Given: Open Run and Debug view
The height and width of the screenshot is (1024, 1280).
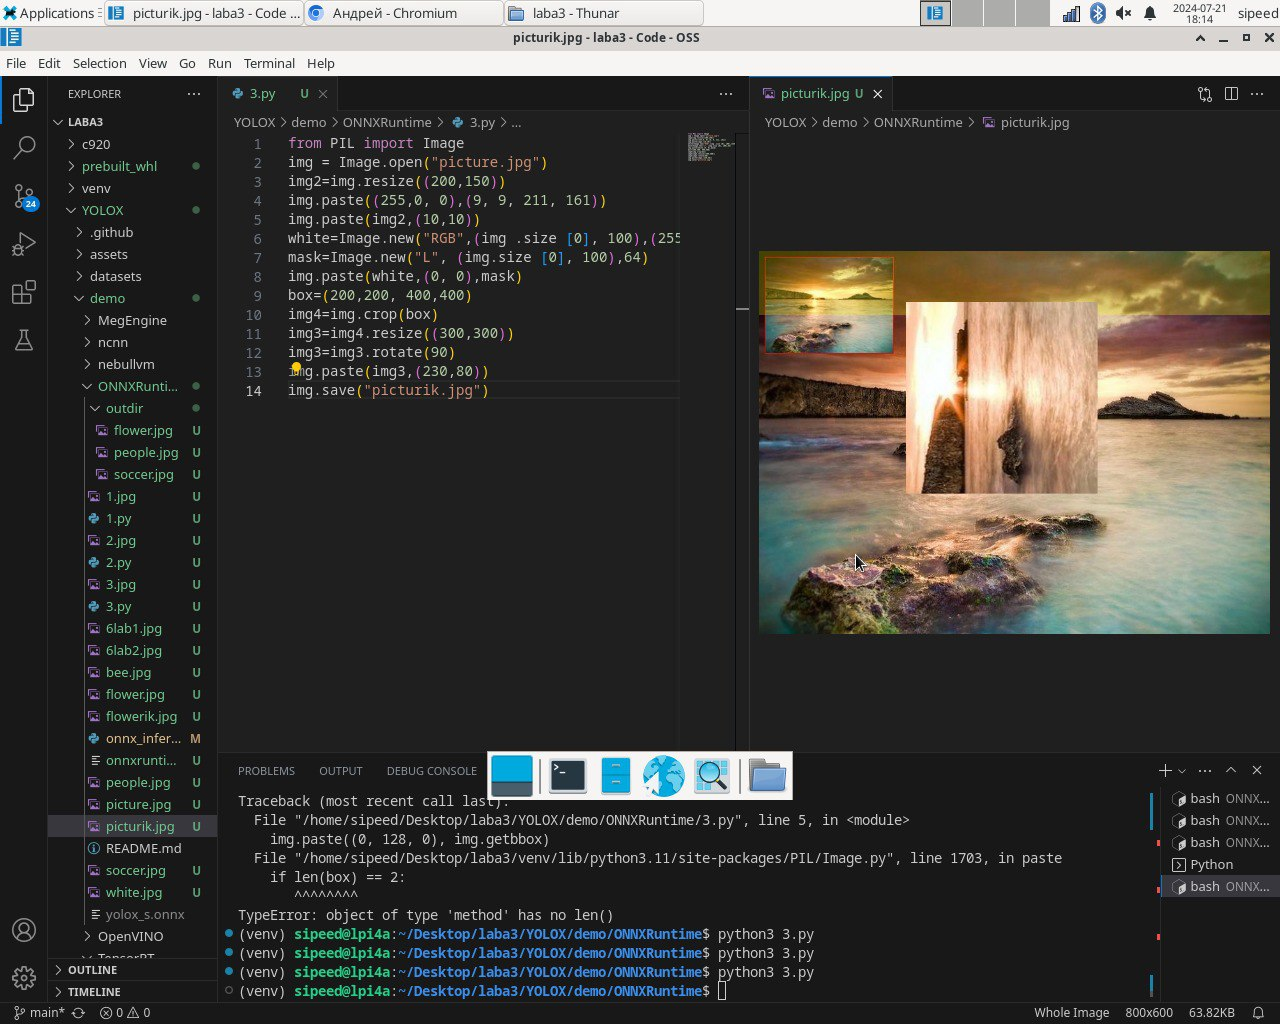Looking at the screenshot, I should click(24, 245).
